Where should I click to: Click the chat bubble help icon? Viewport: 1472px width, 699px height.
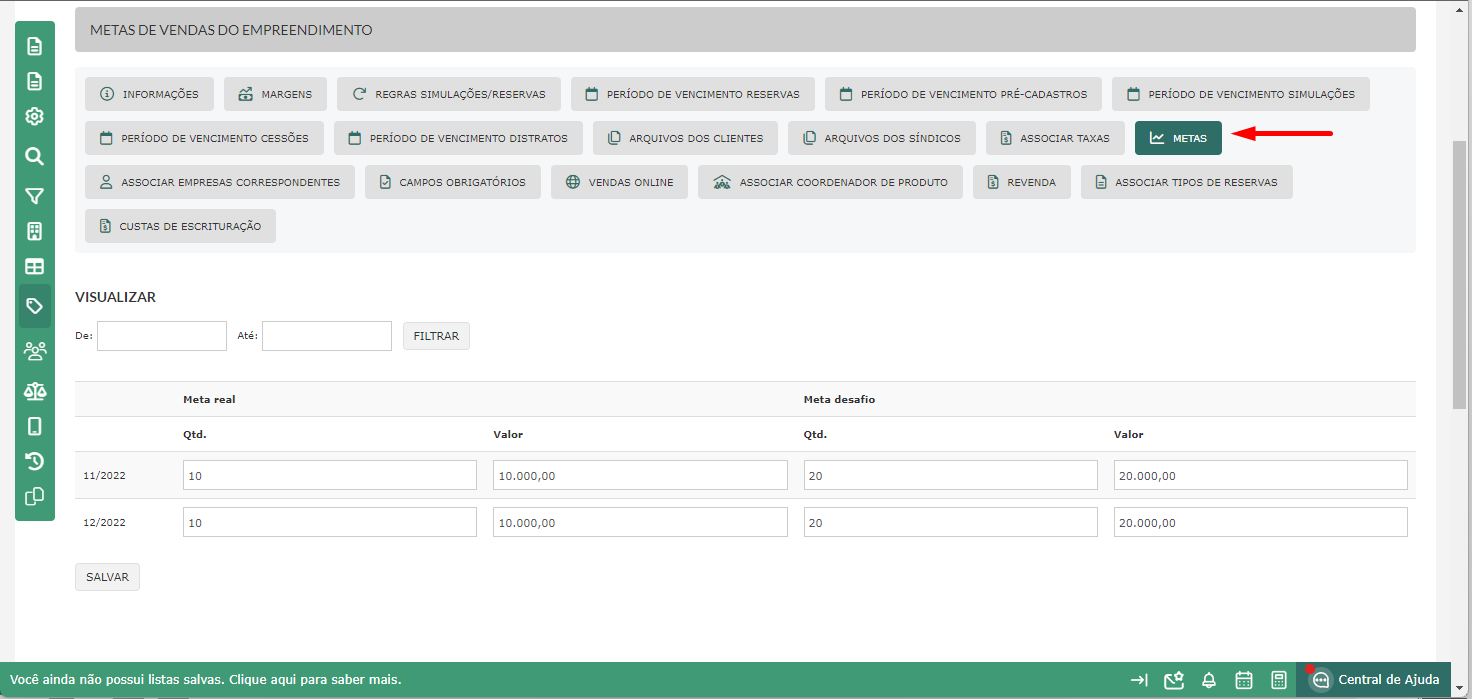1320,680
